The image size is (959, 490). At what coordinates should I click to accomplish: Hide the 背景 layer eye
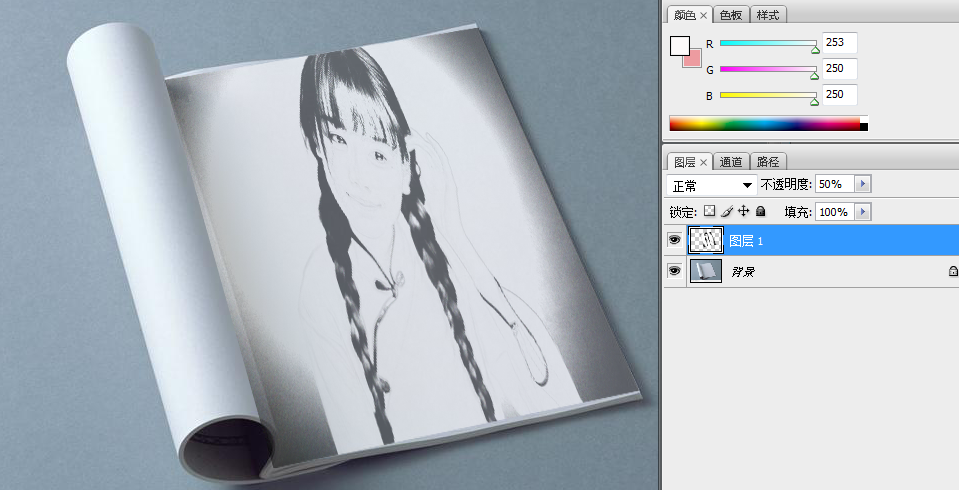pos(675,270)
